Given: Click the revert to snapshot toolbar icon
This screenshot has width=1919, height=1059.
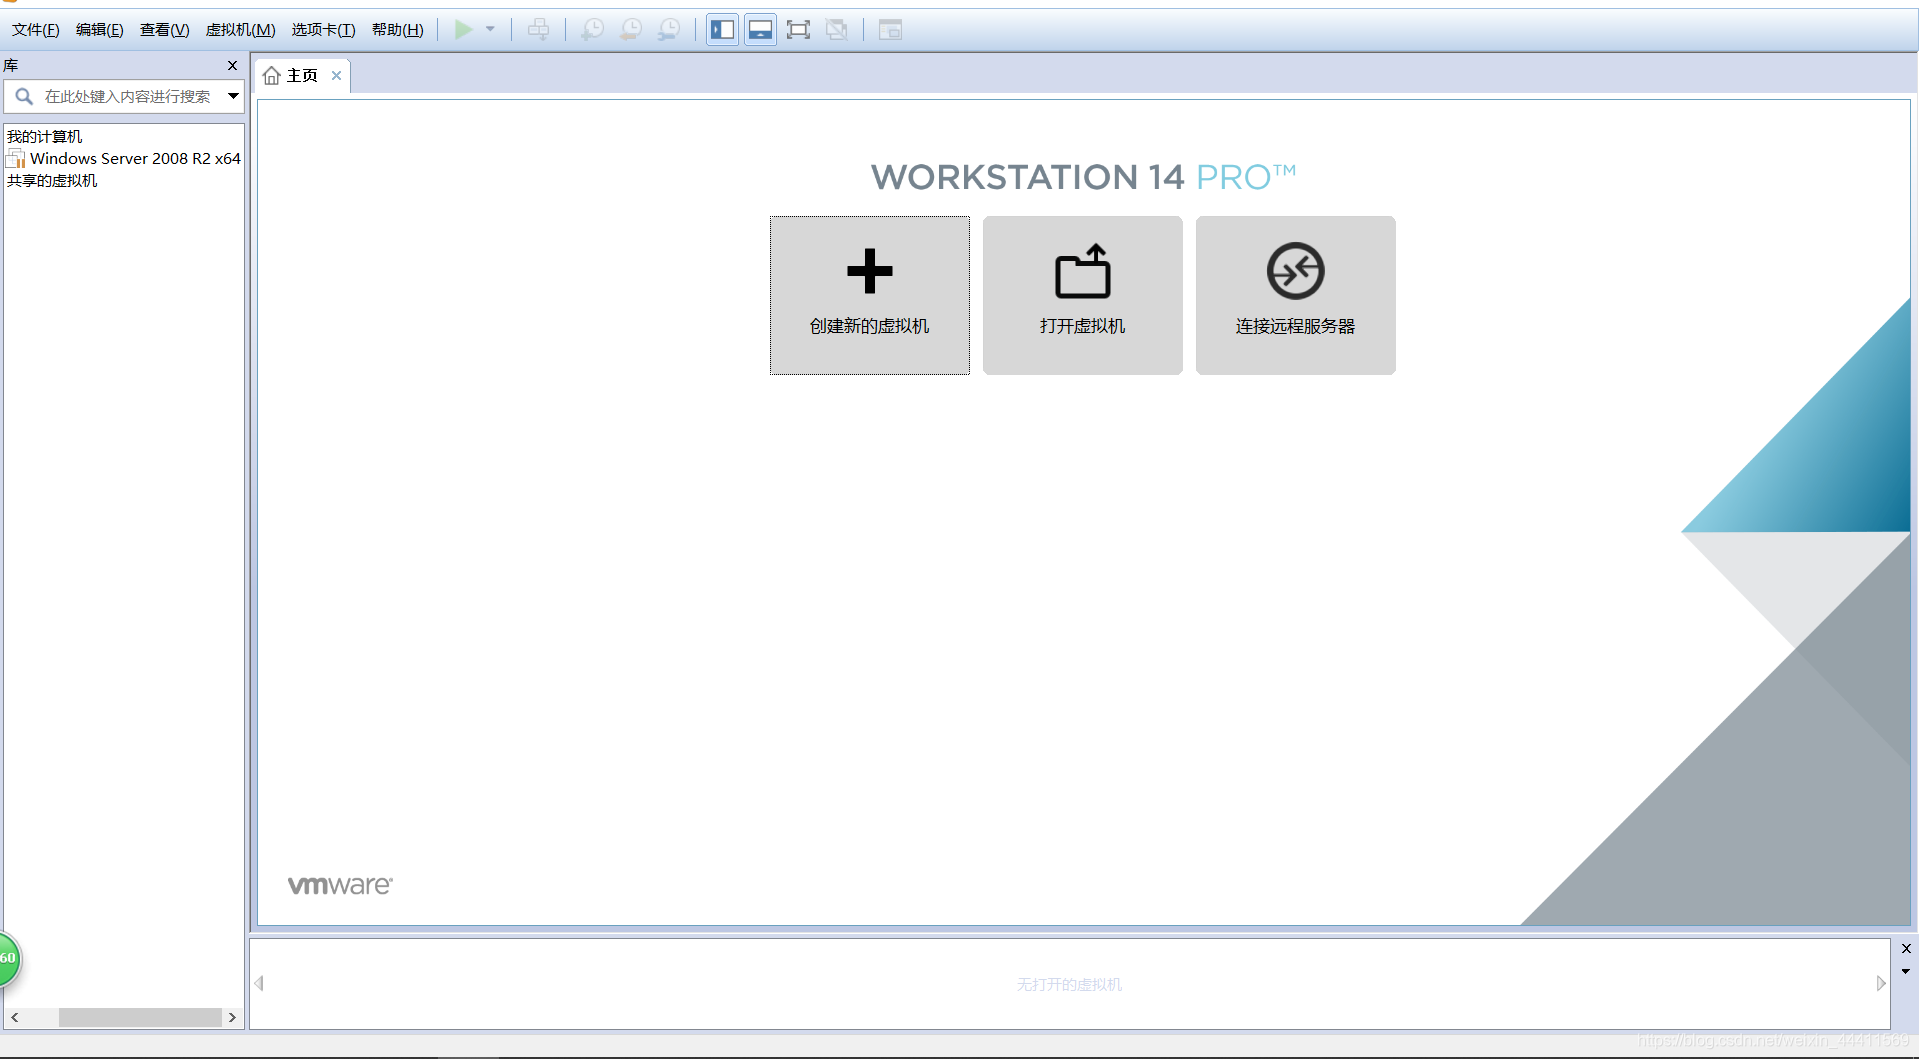Looking at the screenshot, I should coord(631,30).
